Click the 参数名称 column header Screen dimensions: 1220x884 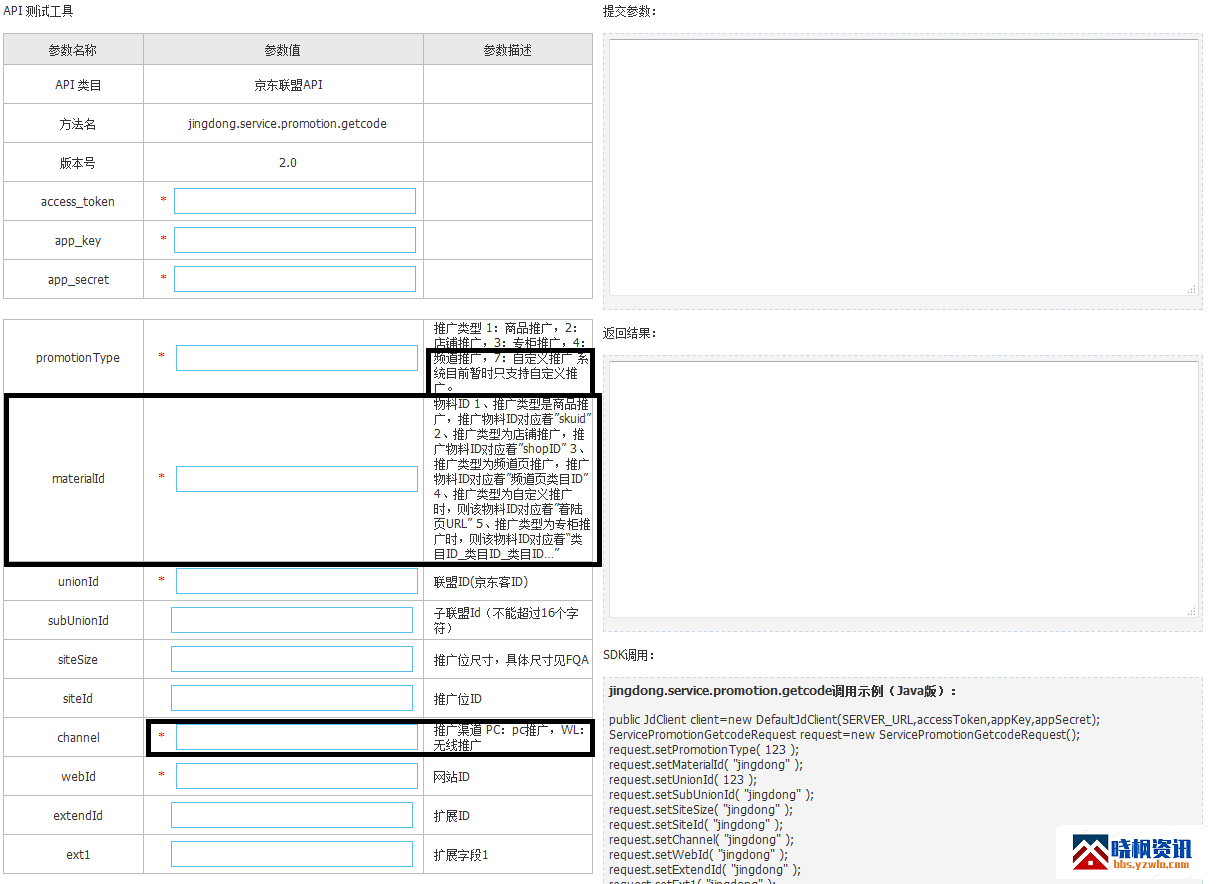point(73,50)
